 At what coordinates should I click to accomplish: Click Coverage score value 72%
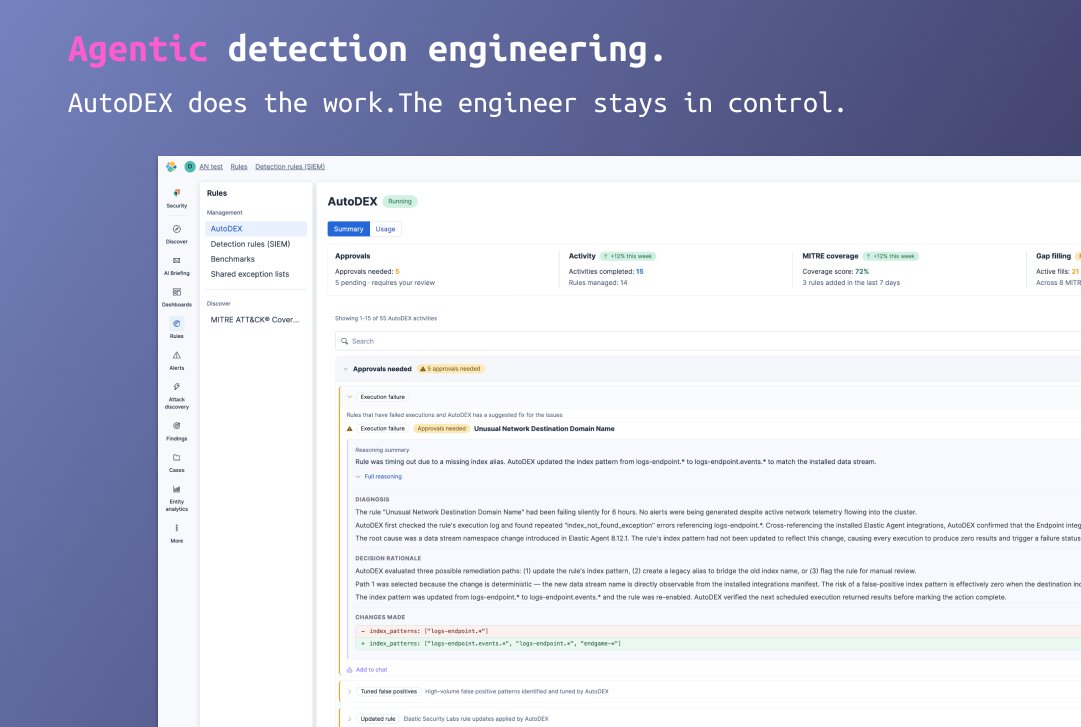click(x=862, y=272)
